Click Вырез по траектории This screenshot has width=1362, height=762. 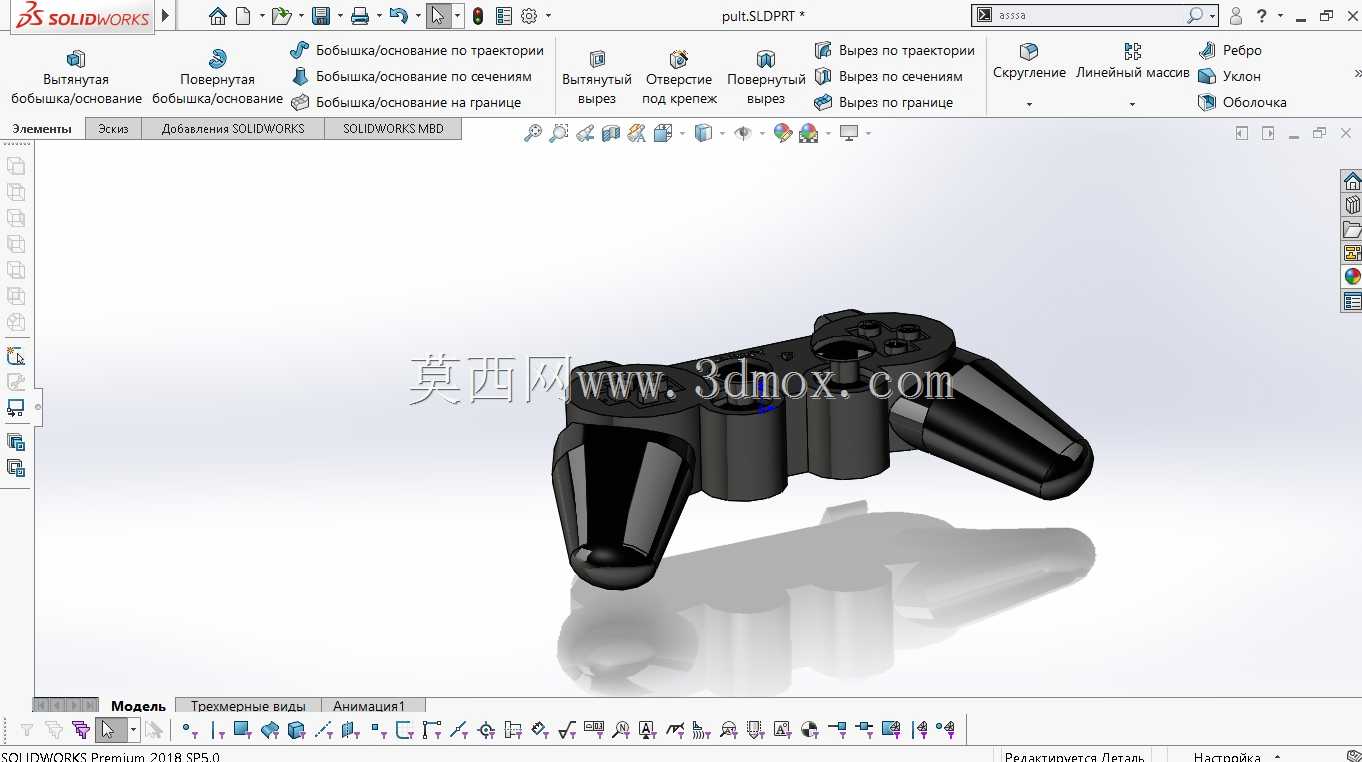(x=894, y=50)
